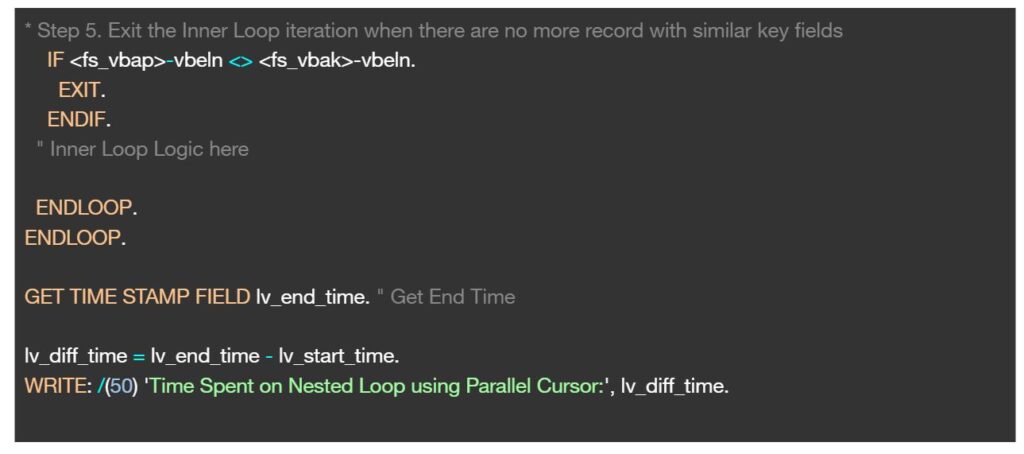Click the outer unindented ENDLOOP statement
Viewport: 1024px width, 454px height.
72,238
